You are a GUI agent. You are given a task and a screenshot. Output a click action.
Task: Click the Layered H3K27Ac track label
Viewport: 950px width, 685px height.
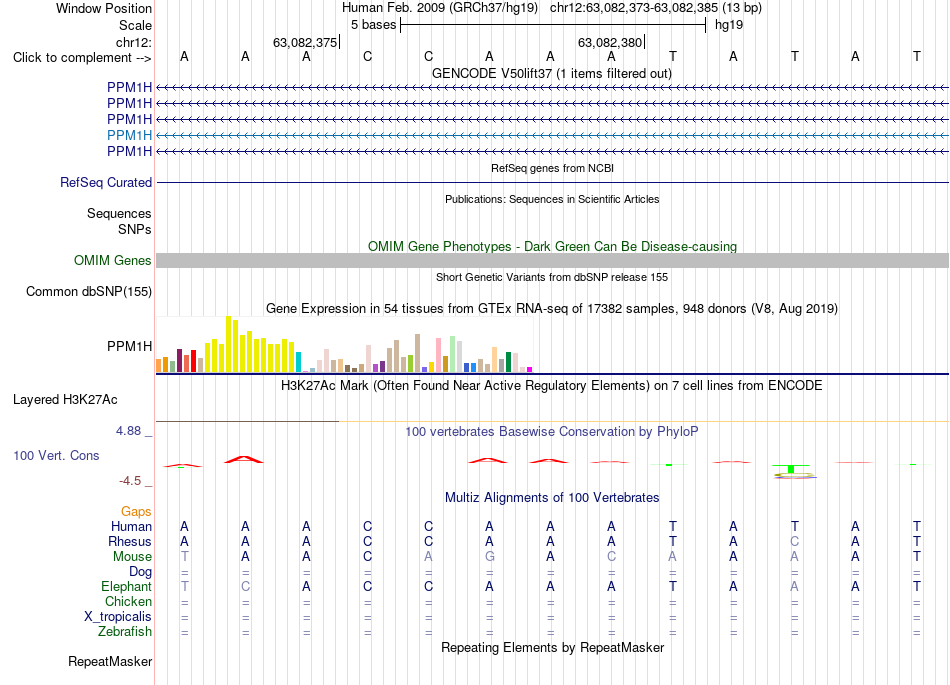(x=65, y=400)
